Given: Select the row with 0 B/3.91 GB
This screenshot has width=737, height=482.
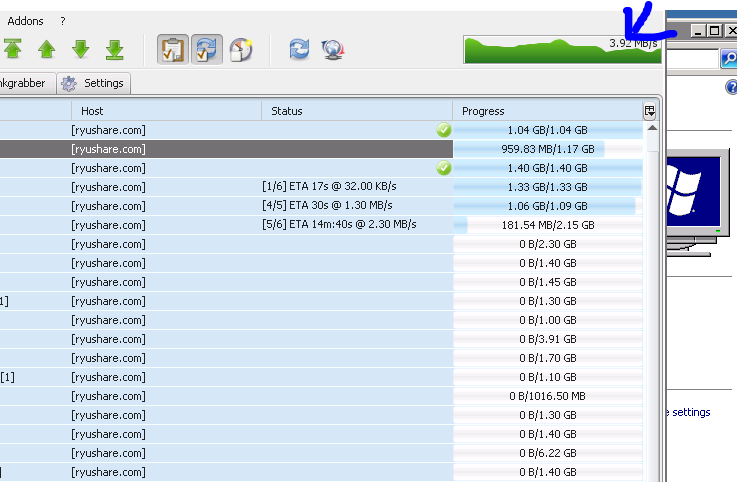Looking at the screenshot, I should point(321,339).
